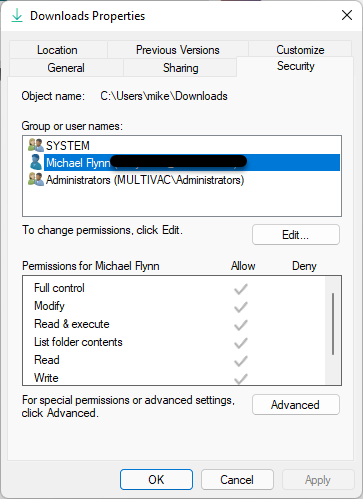The width and height of the screenshot is (363, 499).
Task: Click the Michael Flynn user icon
Action: [x=36, y=162]
